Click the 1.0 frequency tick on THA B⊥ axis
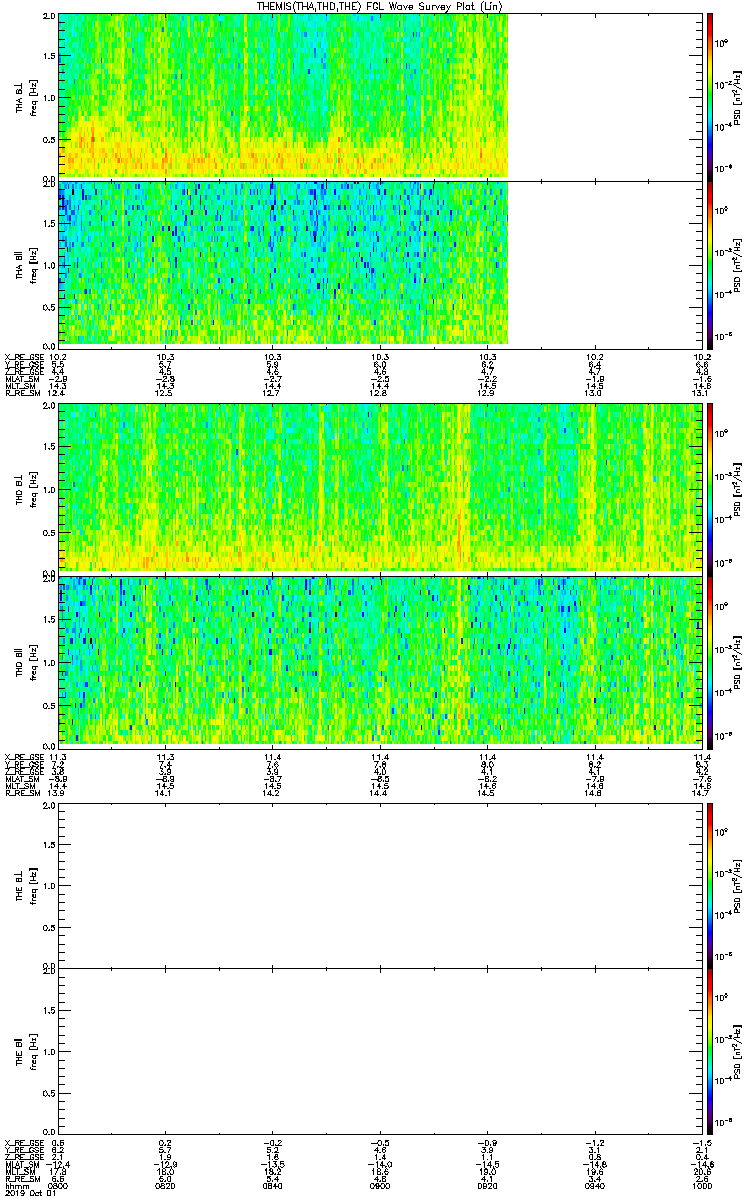 [x=51, y=97]
